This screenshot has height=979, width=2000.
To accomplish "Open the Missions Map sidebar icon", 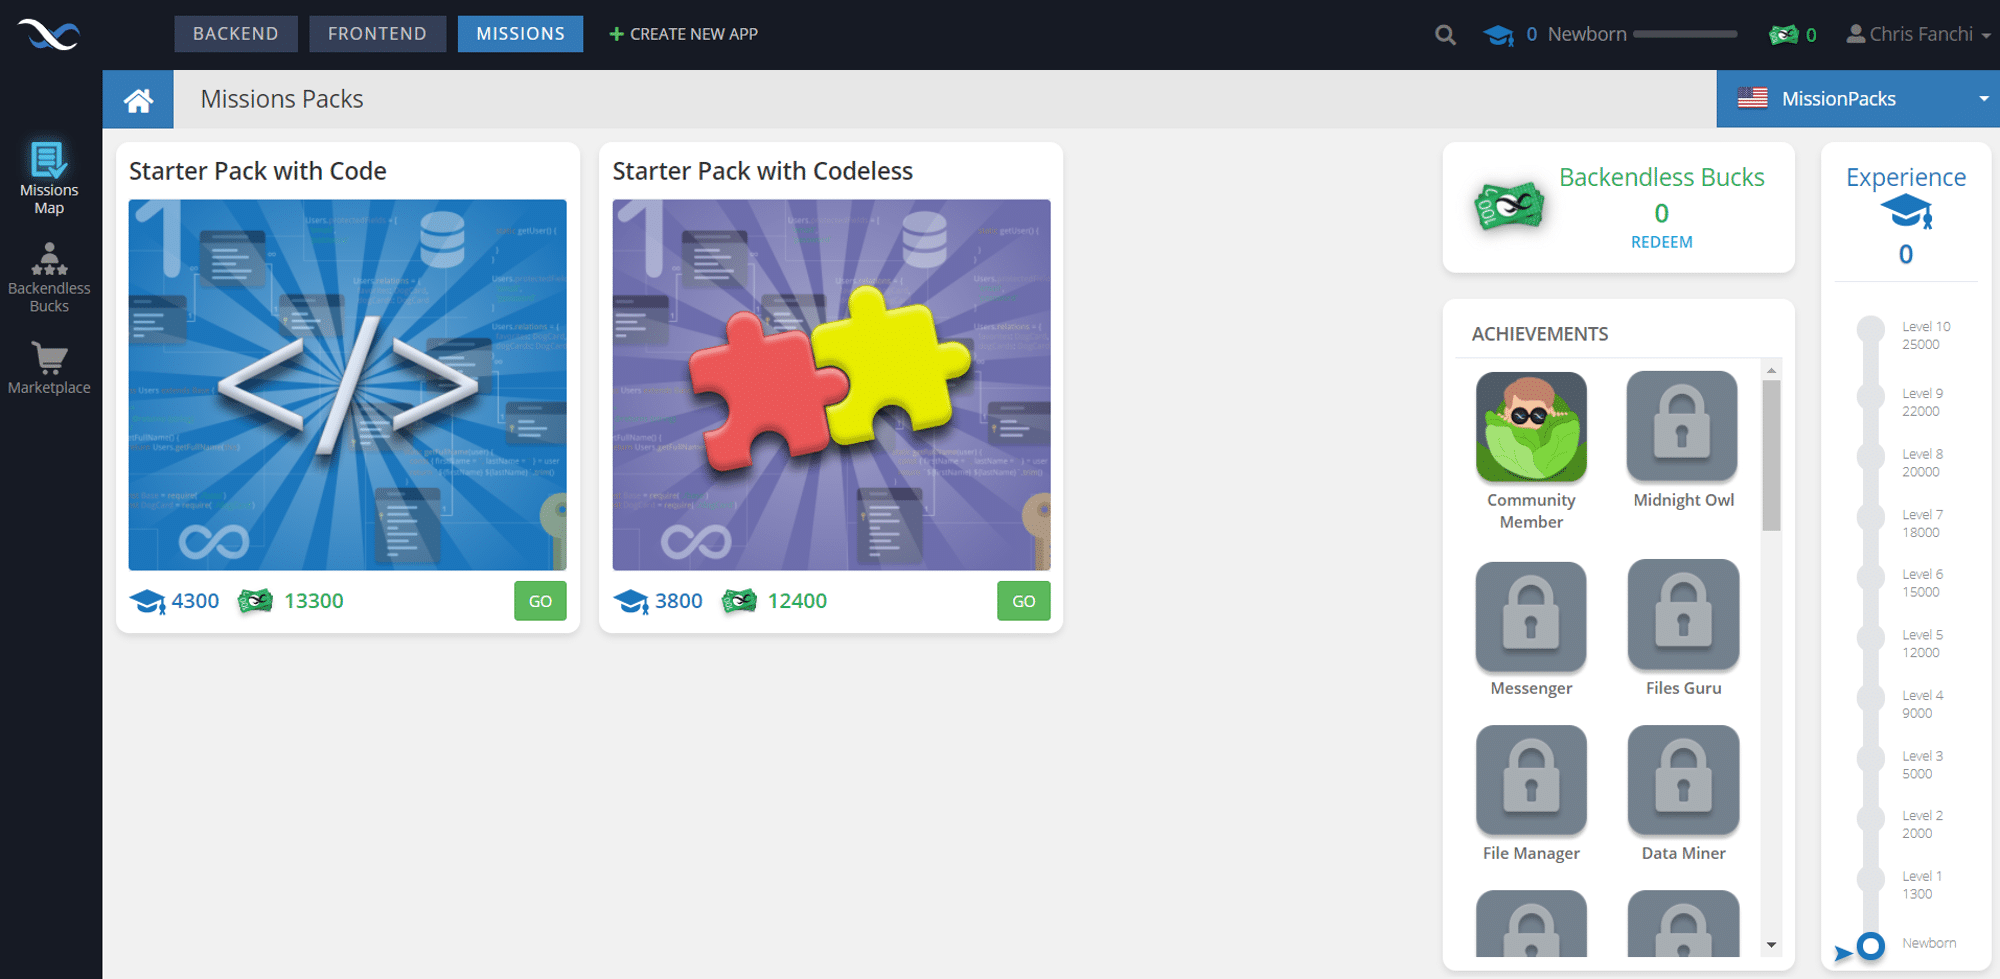I will [48, 160].
